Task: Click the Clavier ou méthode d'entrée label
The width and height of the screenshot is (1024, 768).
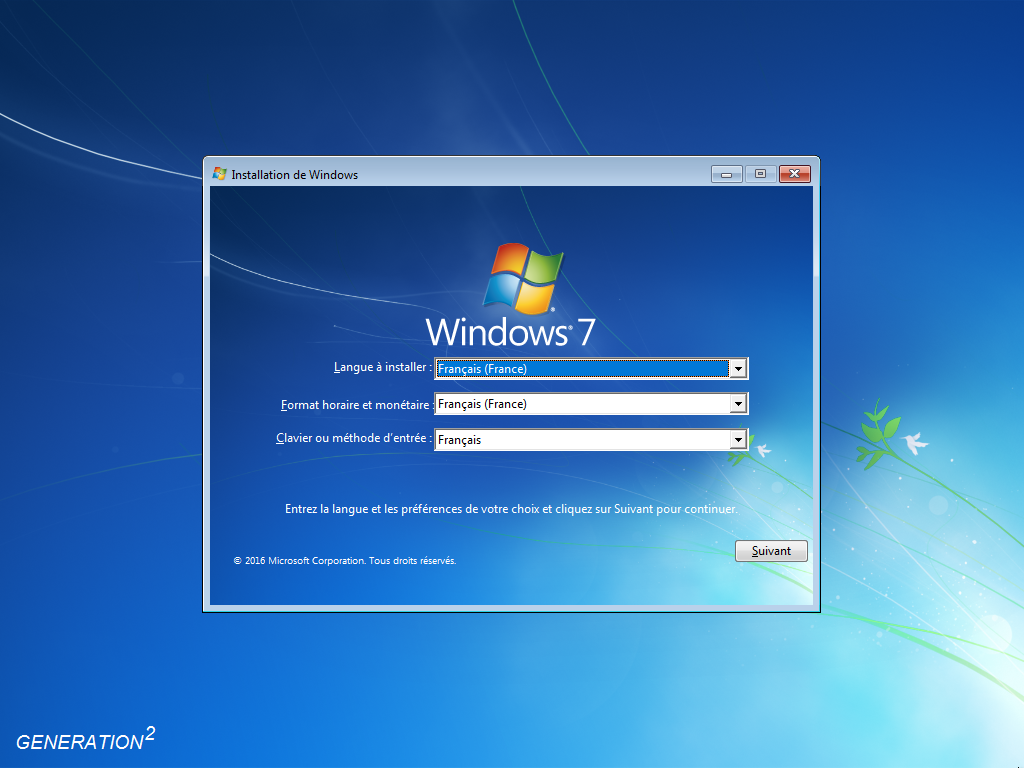Action: point(354,438)
